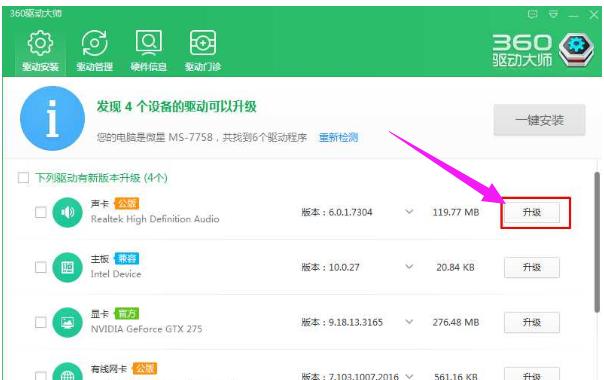Expand version dropdown for 9.18.13.3165
604x380 pixels.
tap(409, 322)
